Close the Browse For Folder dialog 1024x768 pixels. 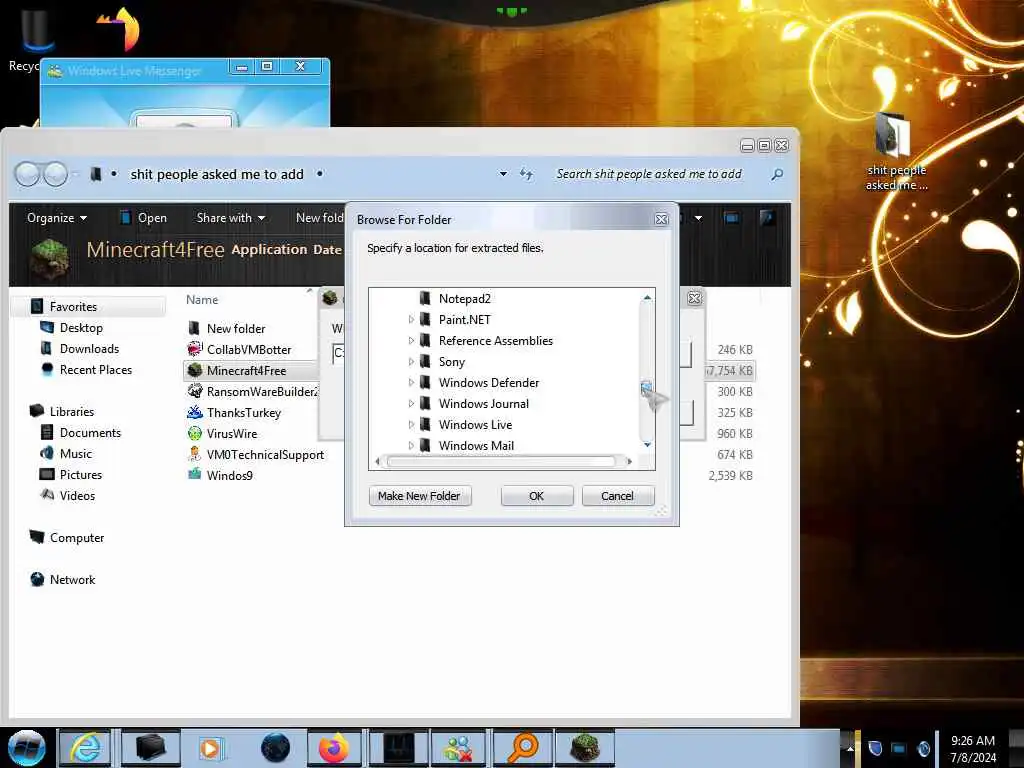662,219
